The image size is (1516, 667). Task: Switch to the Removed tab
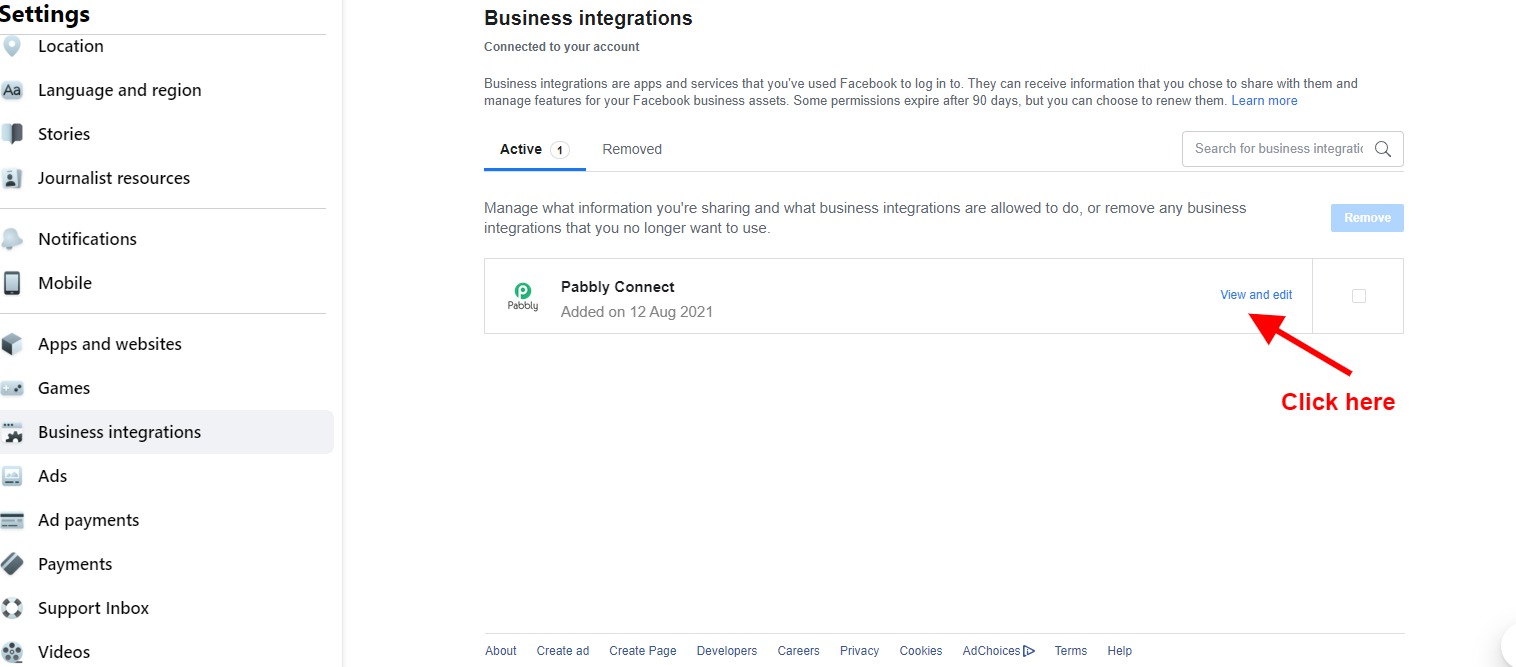tap(632, 149)
